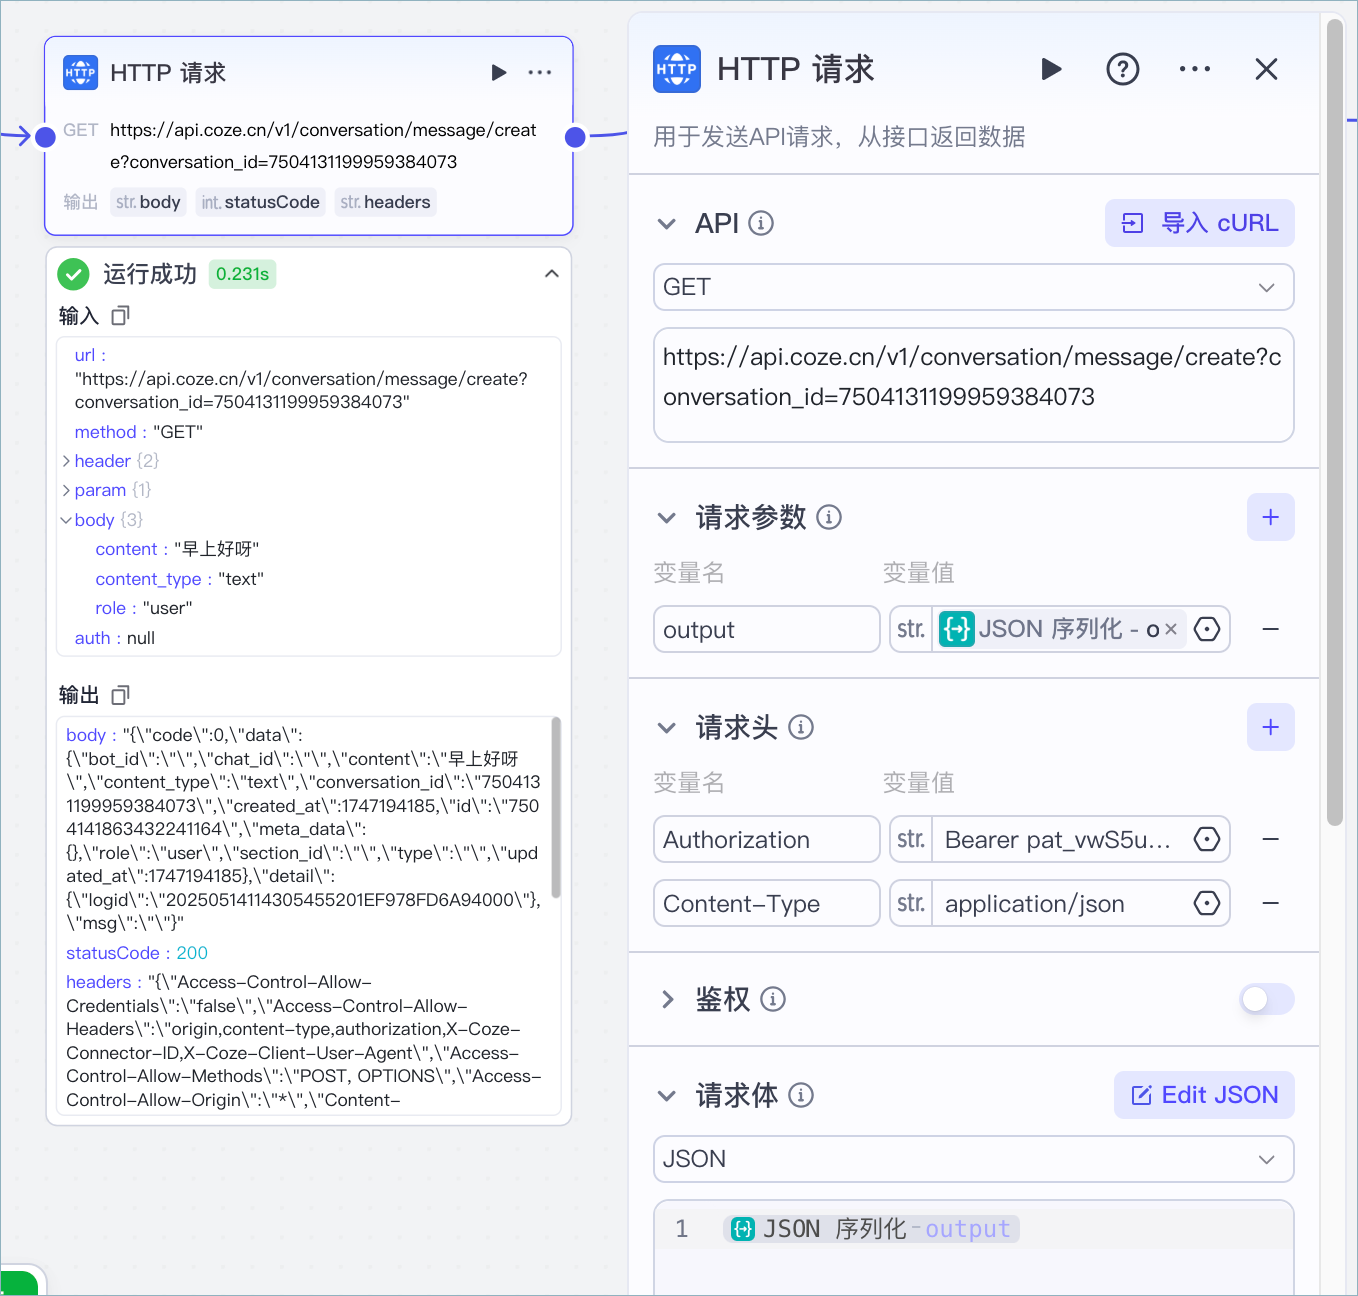The height and width of the screenshot is (1296, 1358).
Task: Click the 导入 cURL button
Action: 1199,223
